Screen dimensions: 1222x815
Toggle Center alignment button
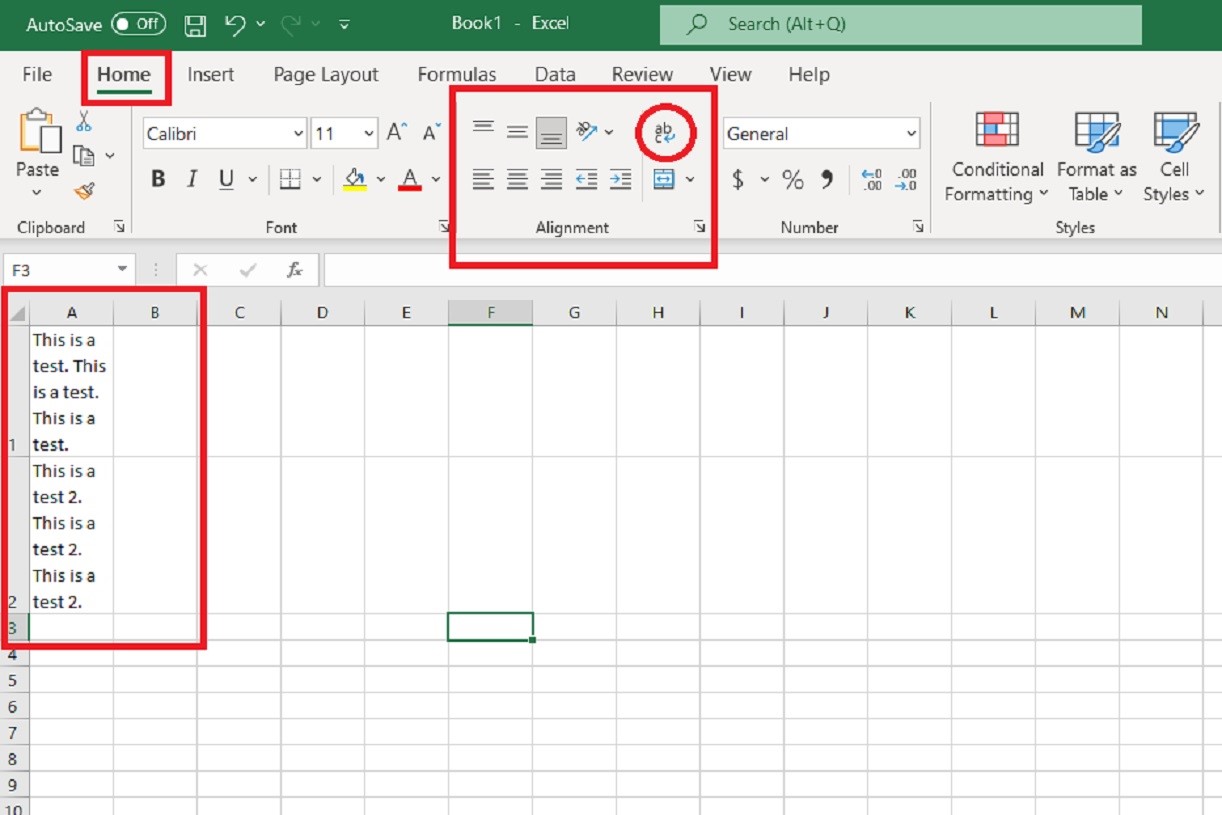517,179
